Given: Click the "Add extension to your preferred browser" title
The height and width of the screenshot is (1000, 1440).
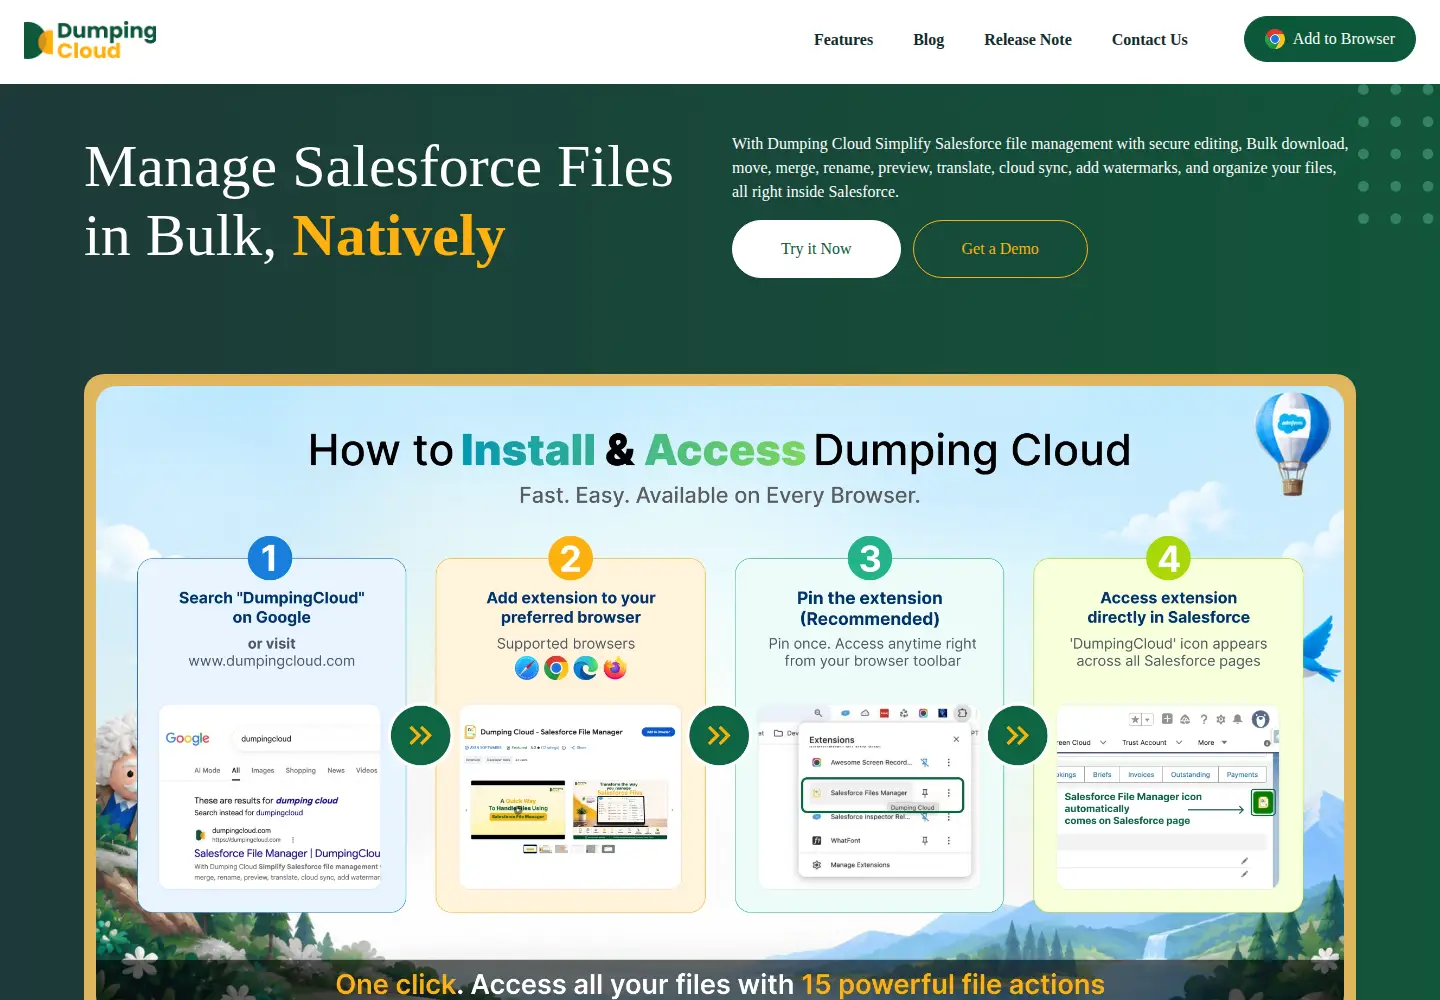Looking at the screenshot, I should coord(571,608).
